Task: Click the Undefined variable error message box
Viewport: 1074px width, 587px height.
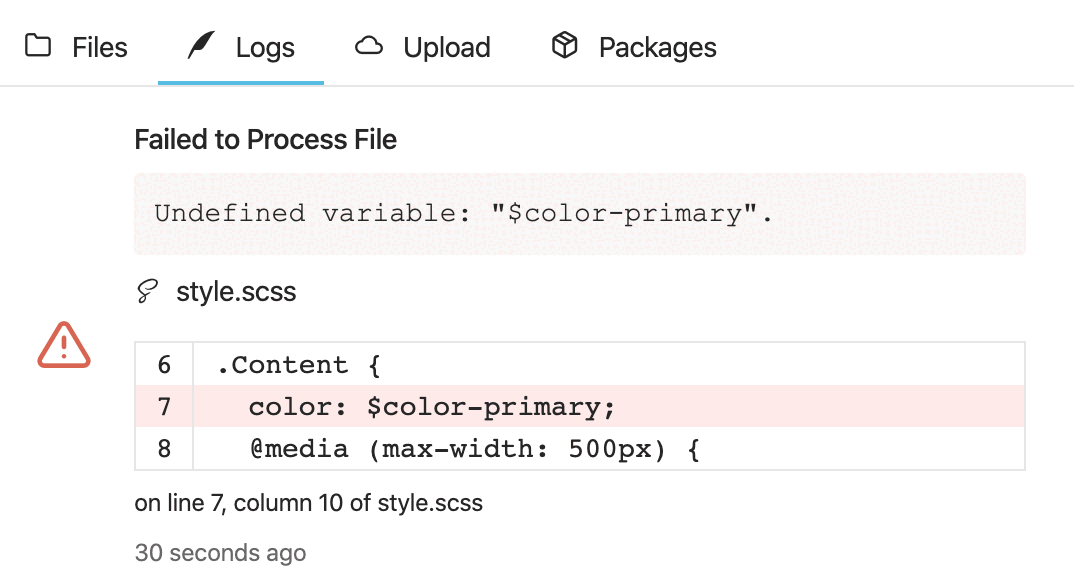Action: (x=579, y=213)
